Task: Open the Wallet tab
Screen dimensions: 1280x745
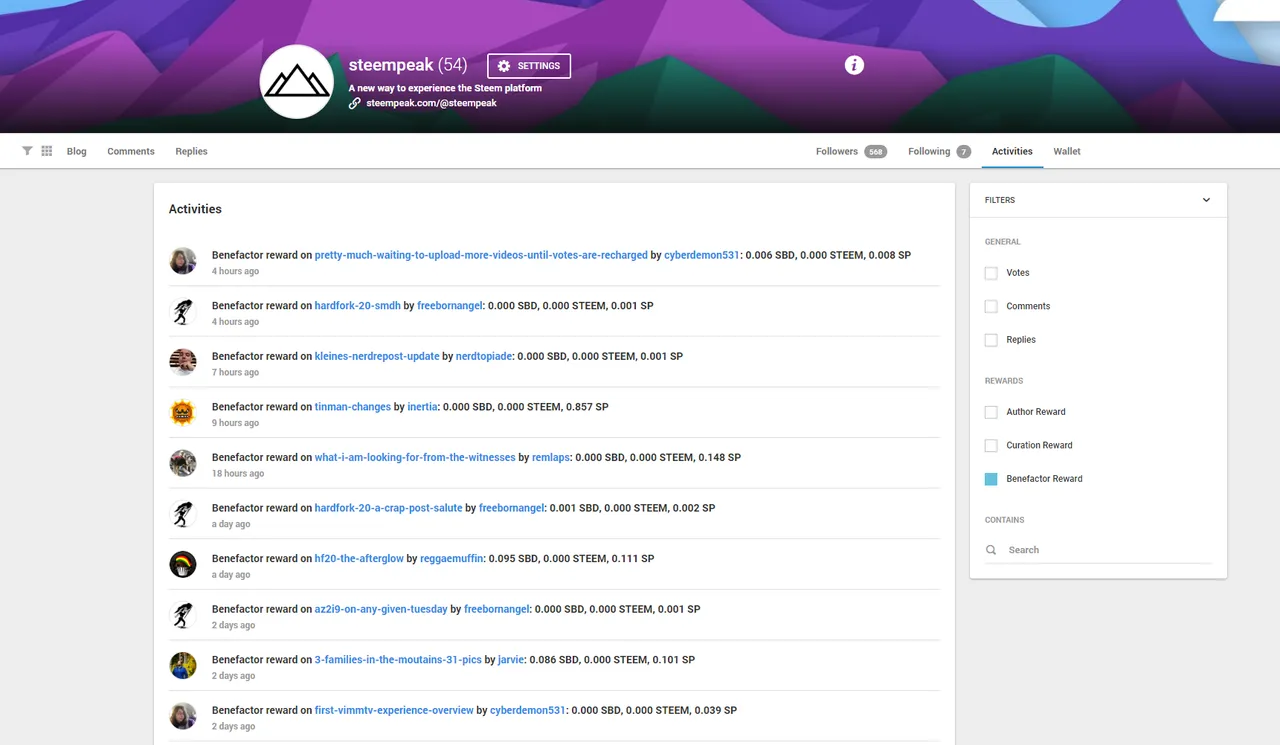Action: 1067,151
